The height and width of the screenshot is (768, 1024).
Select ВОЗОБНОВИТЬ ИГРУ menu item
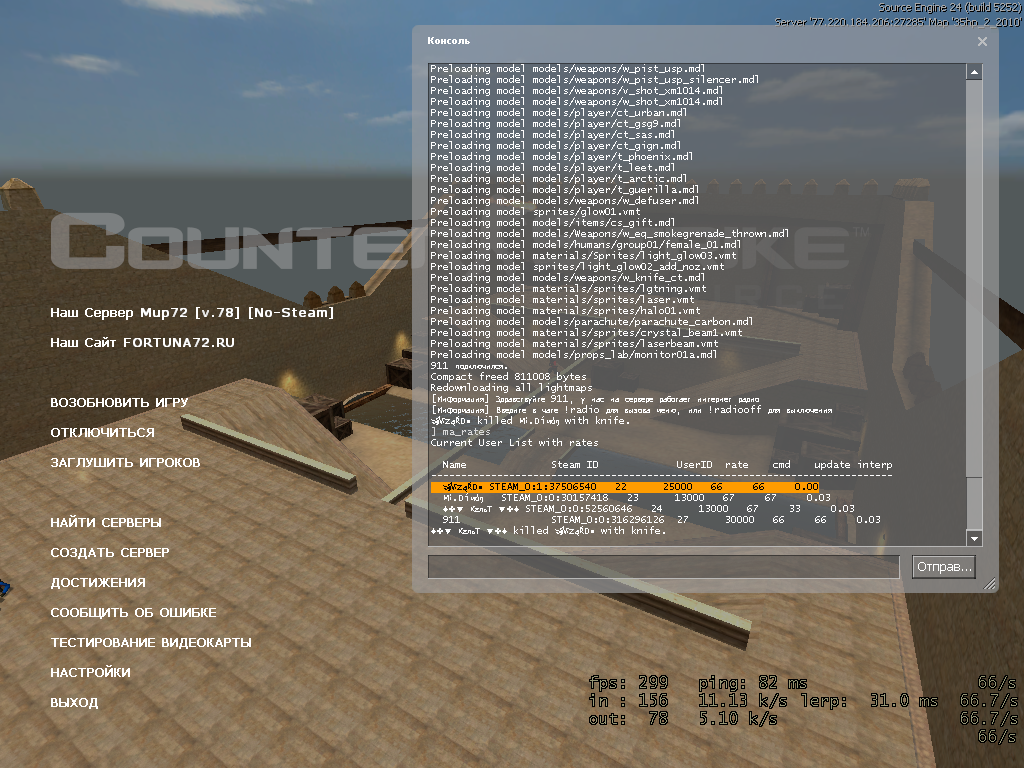tap(119, 402)
